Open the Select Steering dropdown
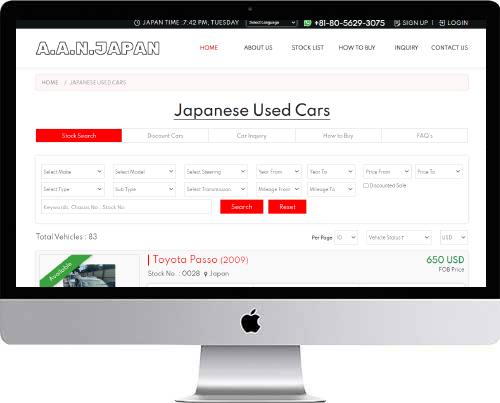 click(x=216, y=172)
